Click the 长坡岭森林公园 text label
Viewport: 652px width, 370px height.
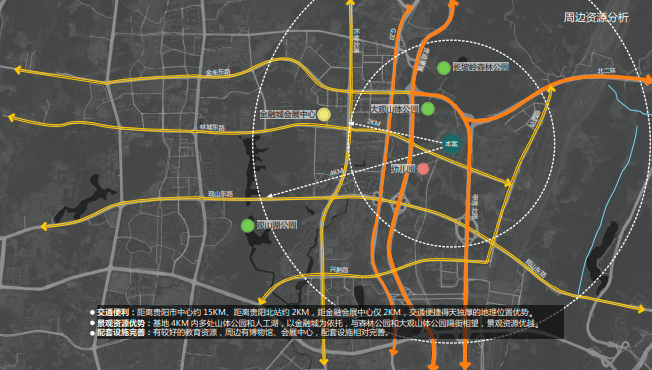pyautogui.click(x=481, y=67)
